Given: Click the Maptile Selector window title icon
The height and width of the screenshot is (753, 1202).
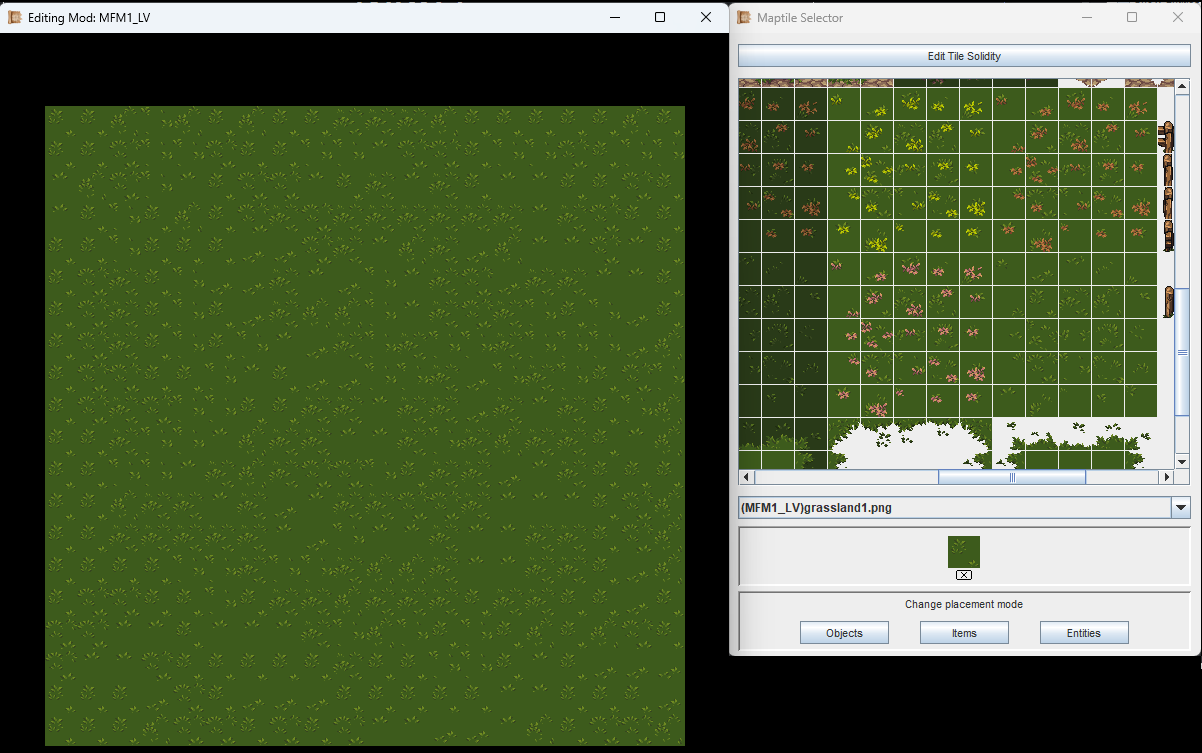Looking at the screenshot, I should click(744, 17).
